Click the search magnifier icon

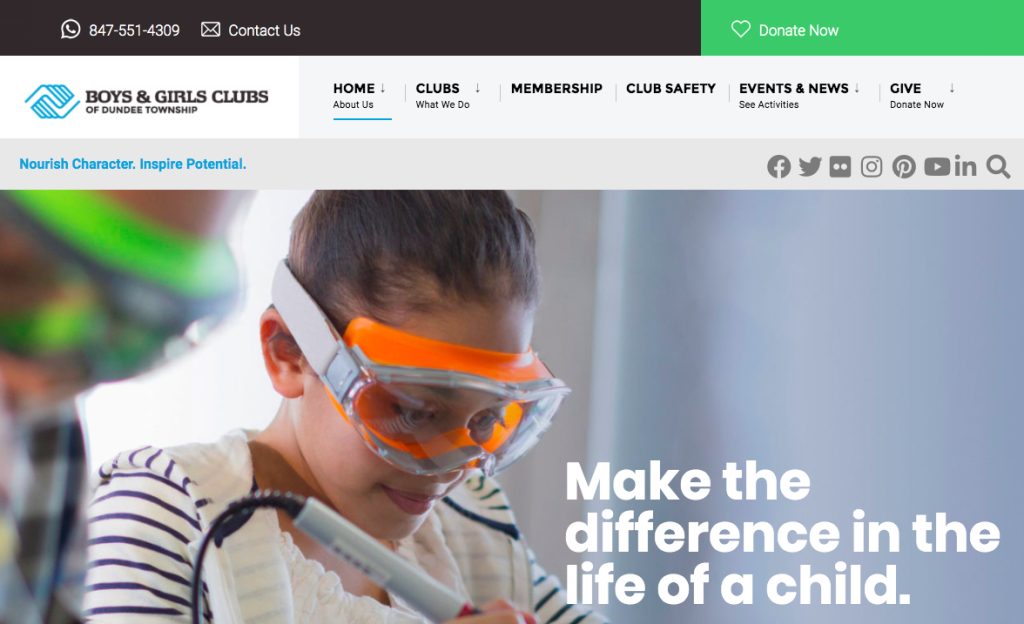point(998,166)
